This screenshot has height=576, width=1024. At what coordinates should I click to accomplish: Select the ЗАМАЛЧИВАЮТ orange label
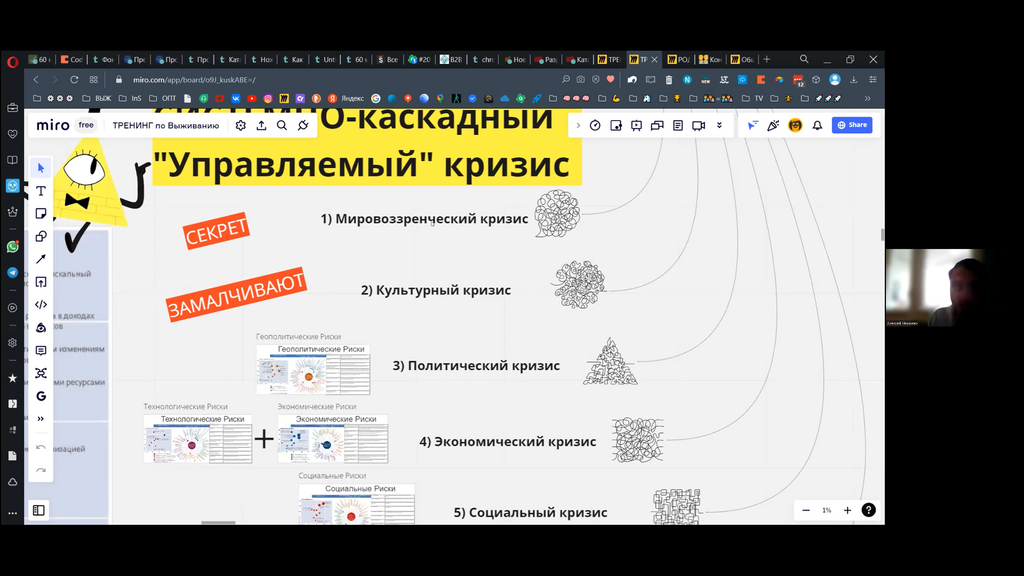(236, 295)
